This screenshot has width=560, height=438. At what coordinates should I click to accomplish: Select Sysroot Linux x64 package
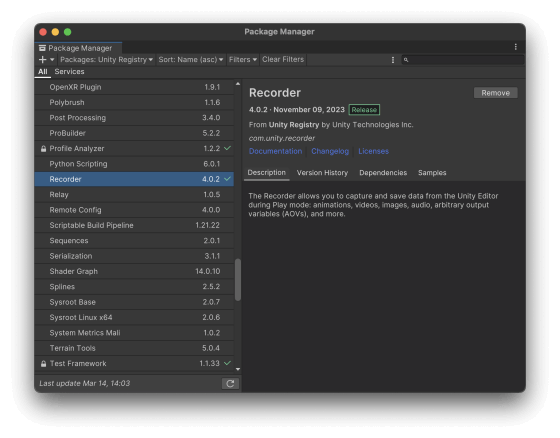[x=134, y=317]
